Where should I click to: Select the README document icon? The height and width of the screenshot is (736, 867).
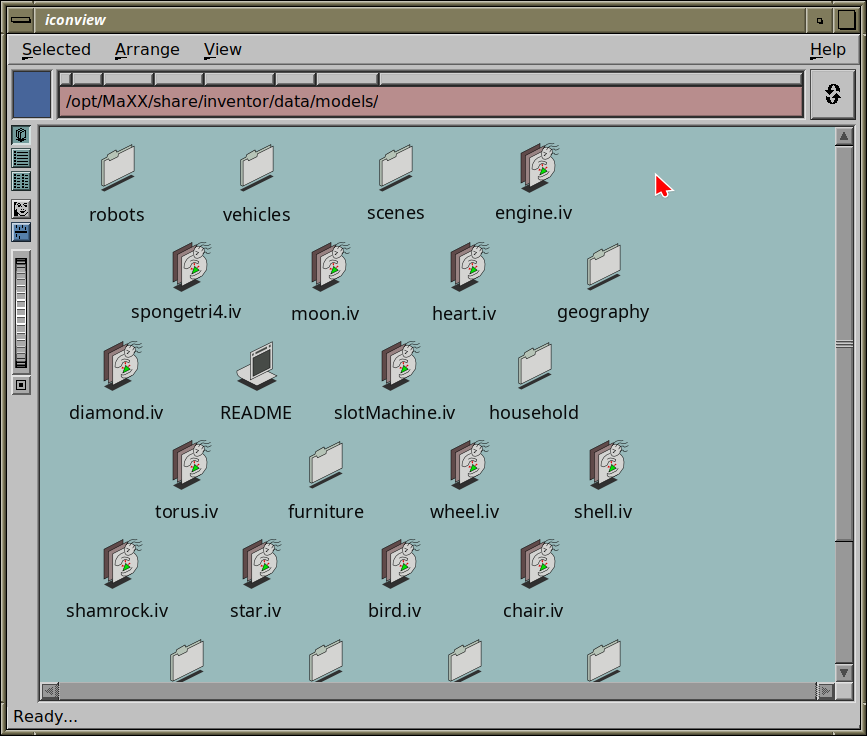pyautogui.click(x=257, y=366)
